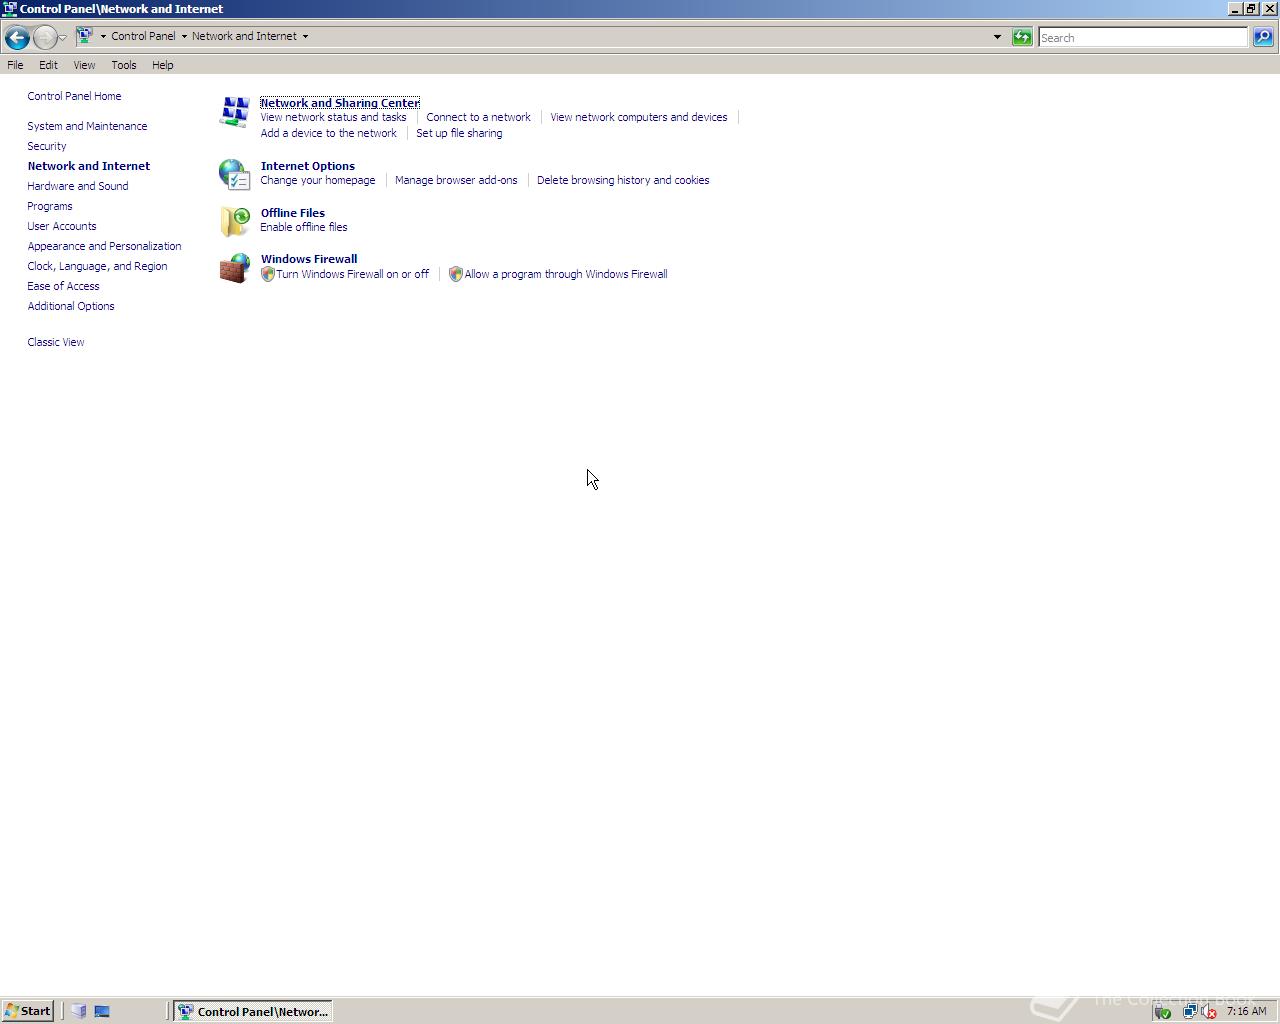The image size is (1280, 1024).
Task: Click the green-check security tray icon
Action: pyautogui.click(x=1162, y=1011)
